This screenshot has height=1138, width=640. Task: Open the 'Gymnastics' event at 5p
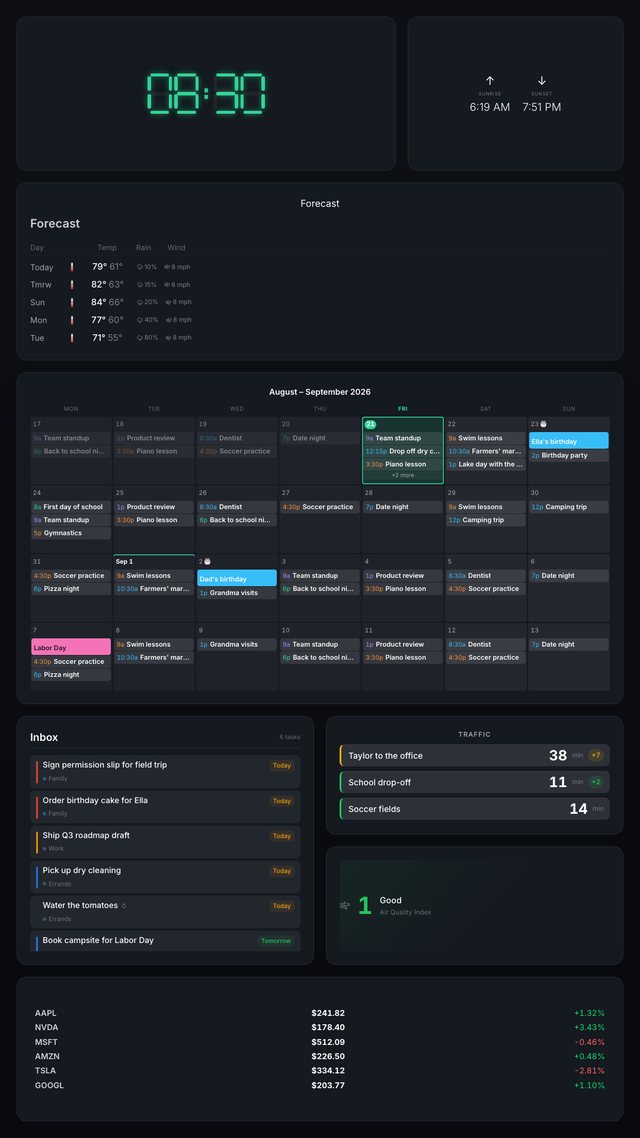[71, 533]
